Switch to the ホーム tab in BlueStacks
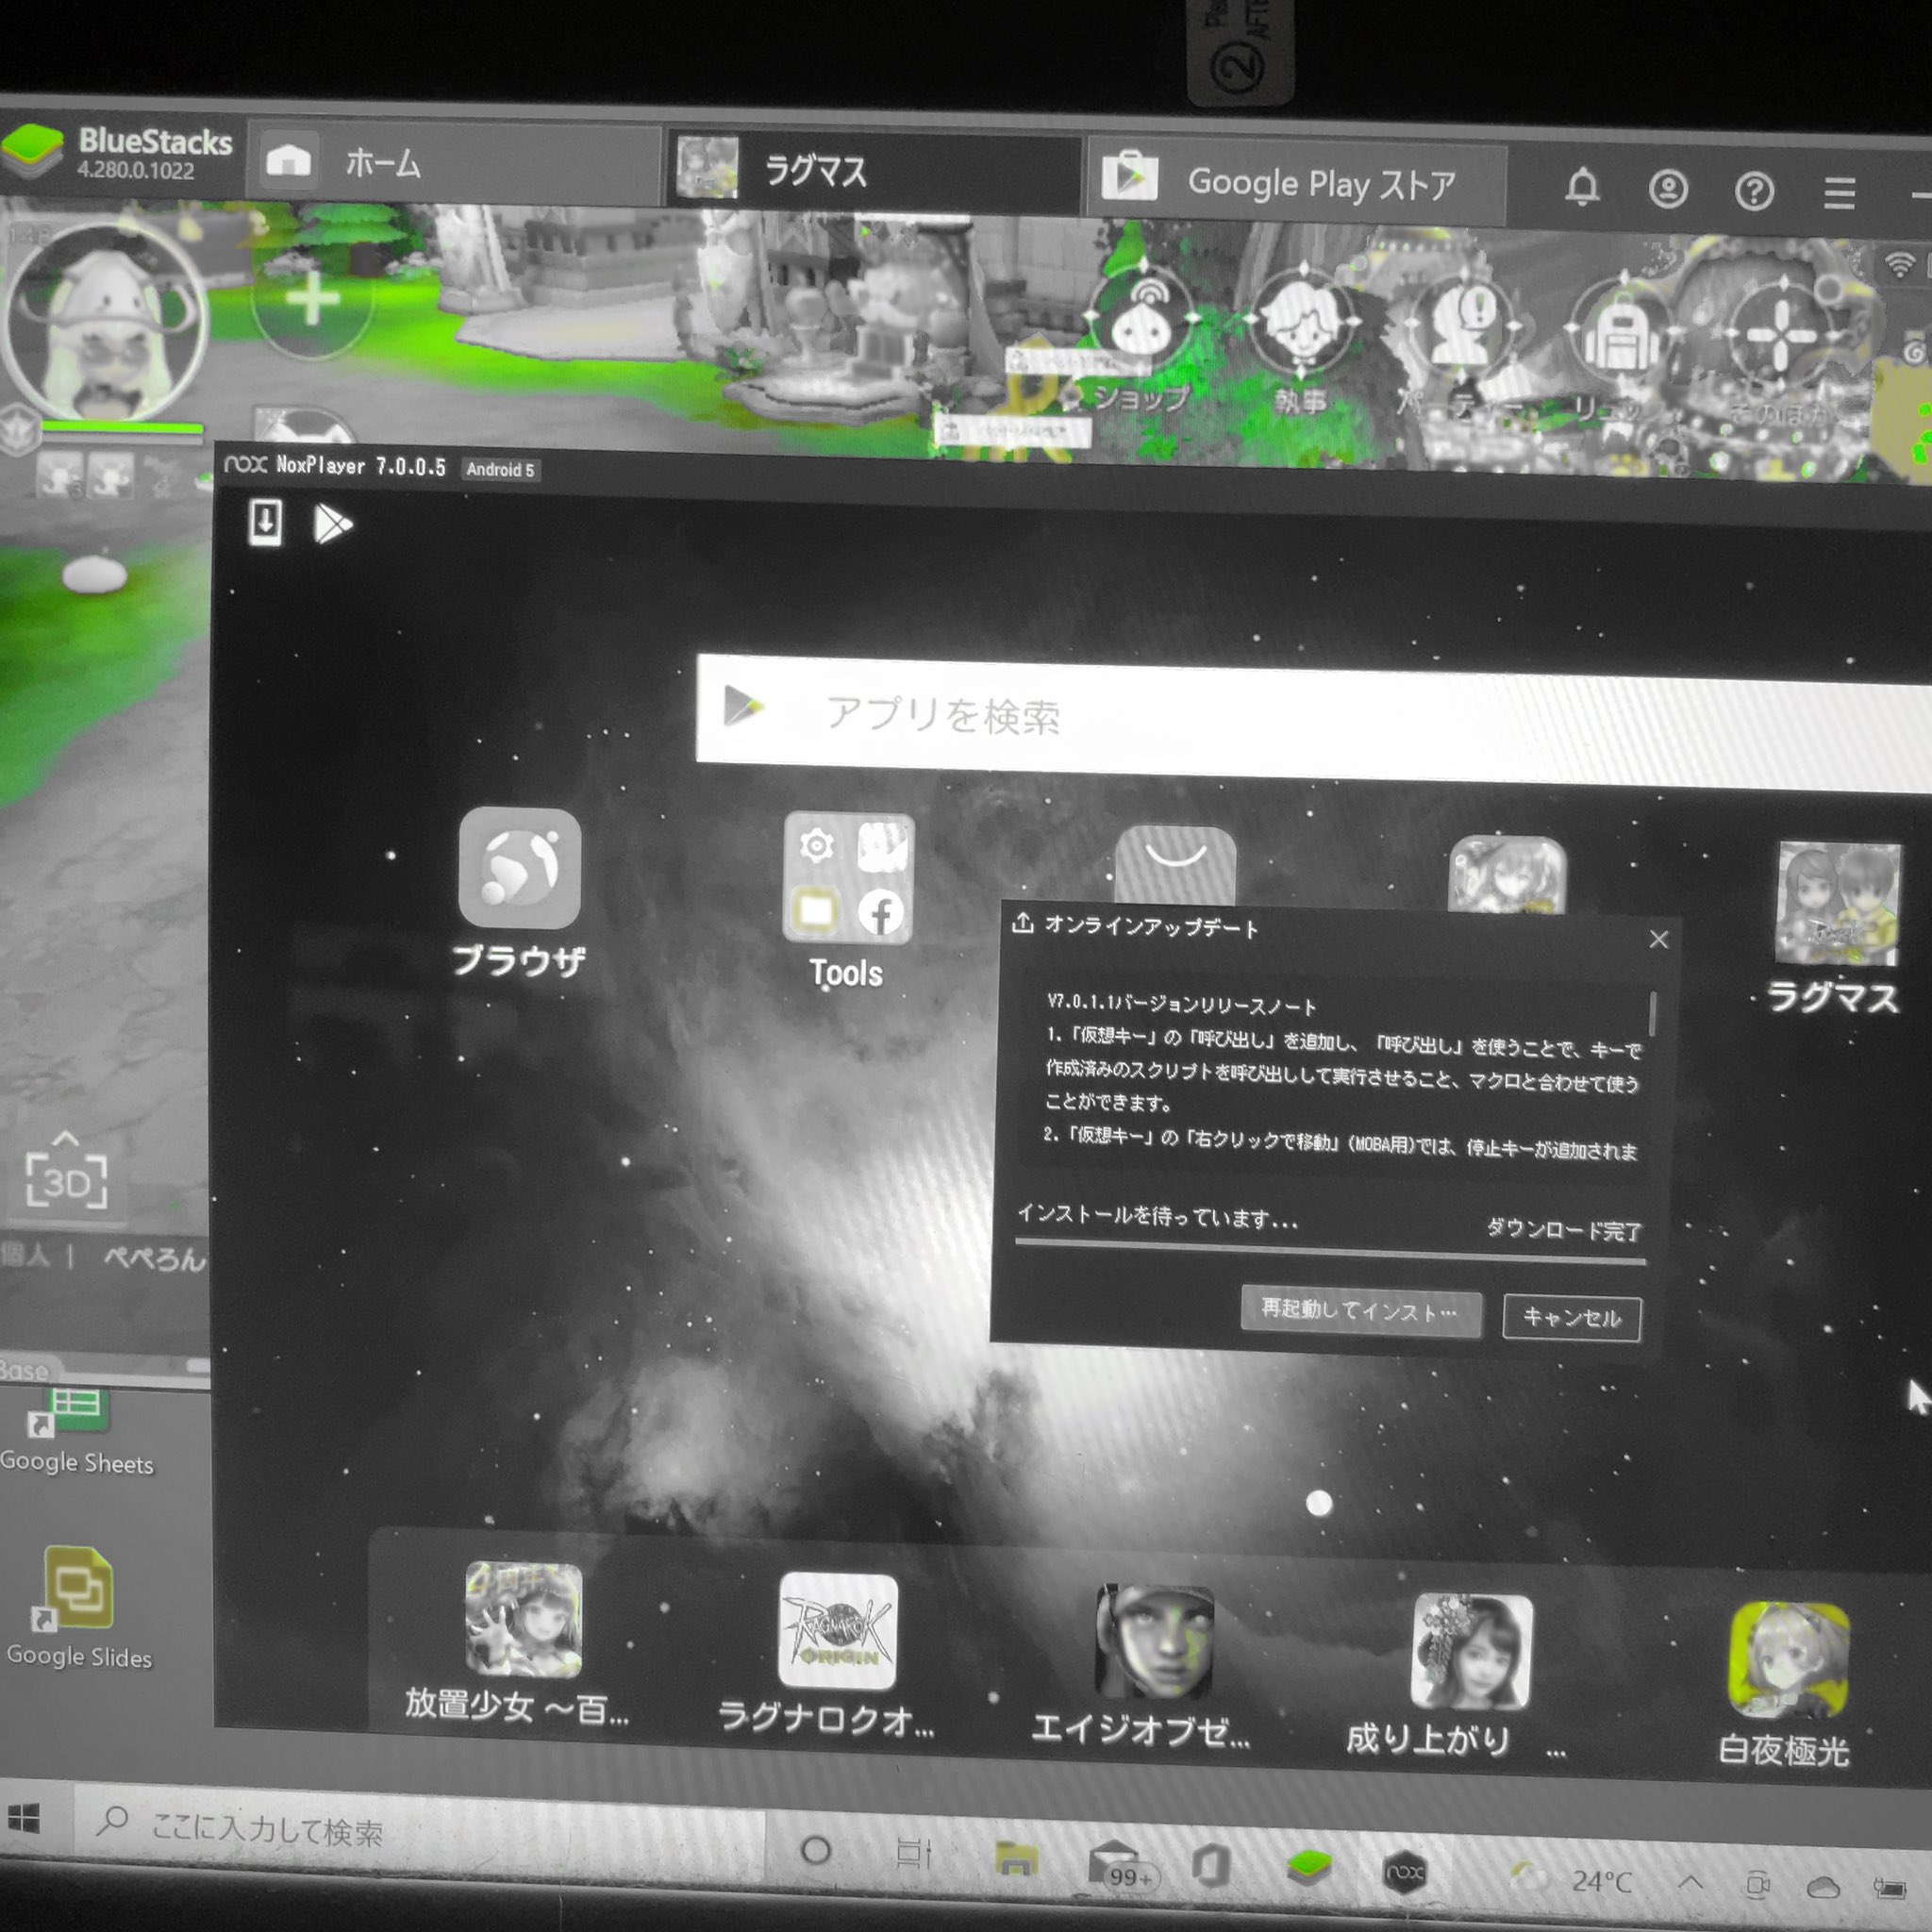This screenshot has height=1932, width=1932. 455,163
